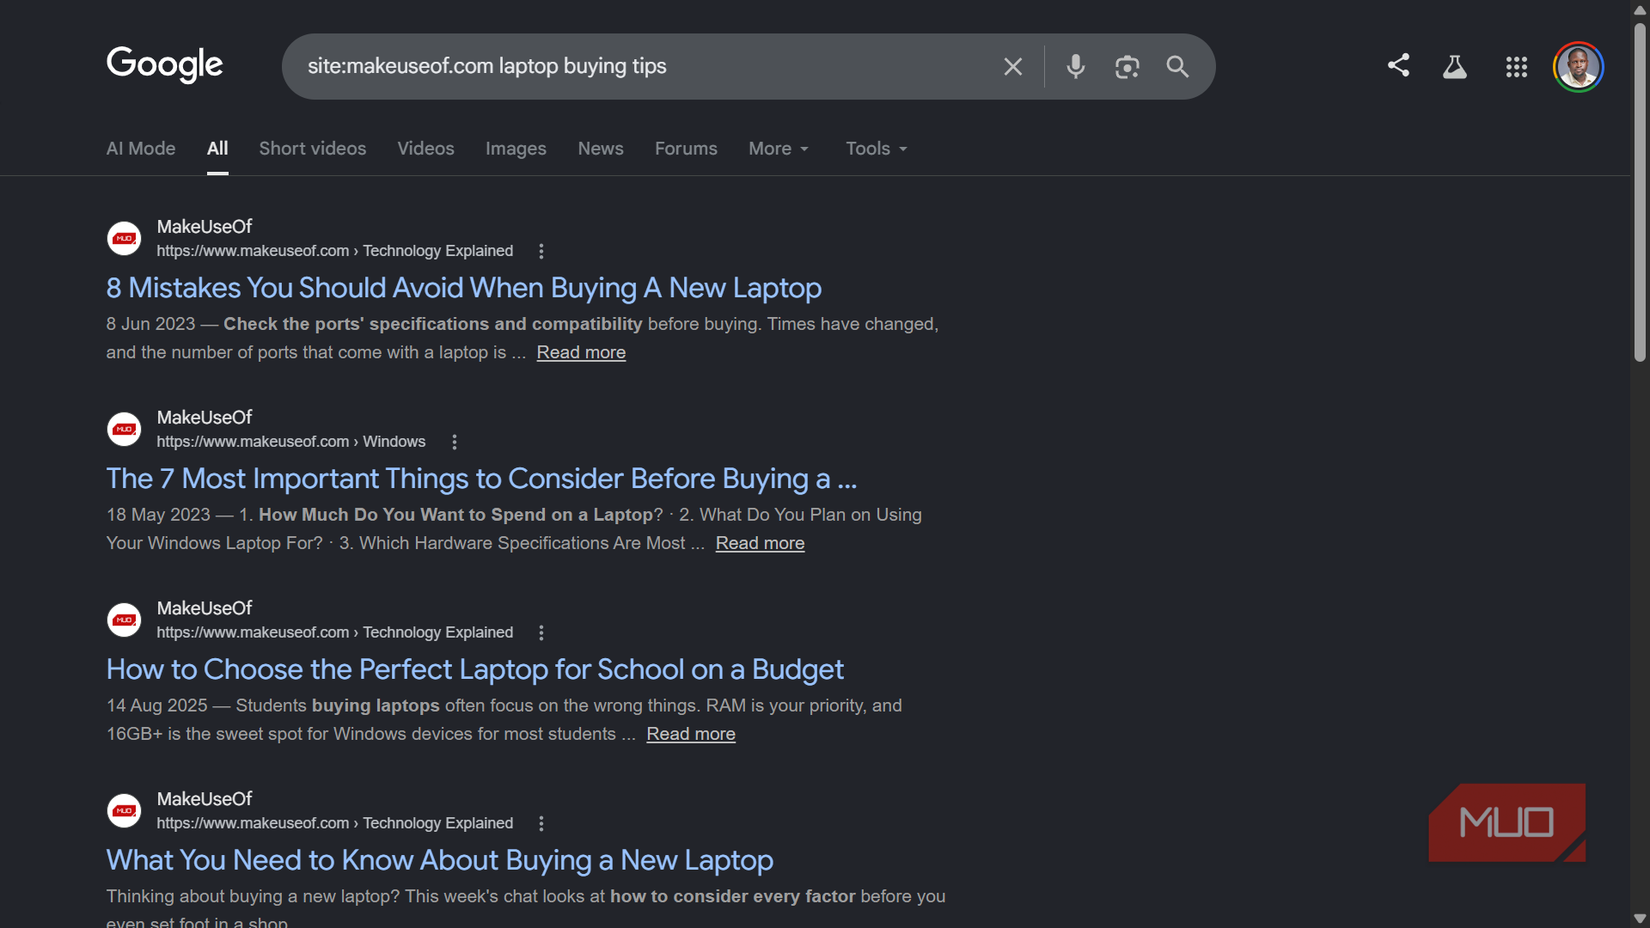Click MakeUseOf favicon of School on a Budget result
1650x928 pixels.
tap(124, 620)
